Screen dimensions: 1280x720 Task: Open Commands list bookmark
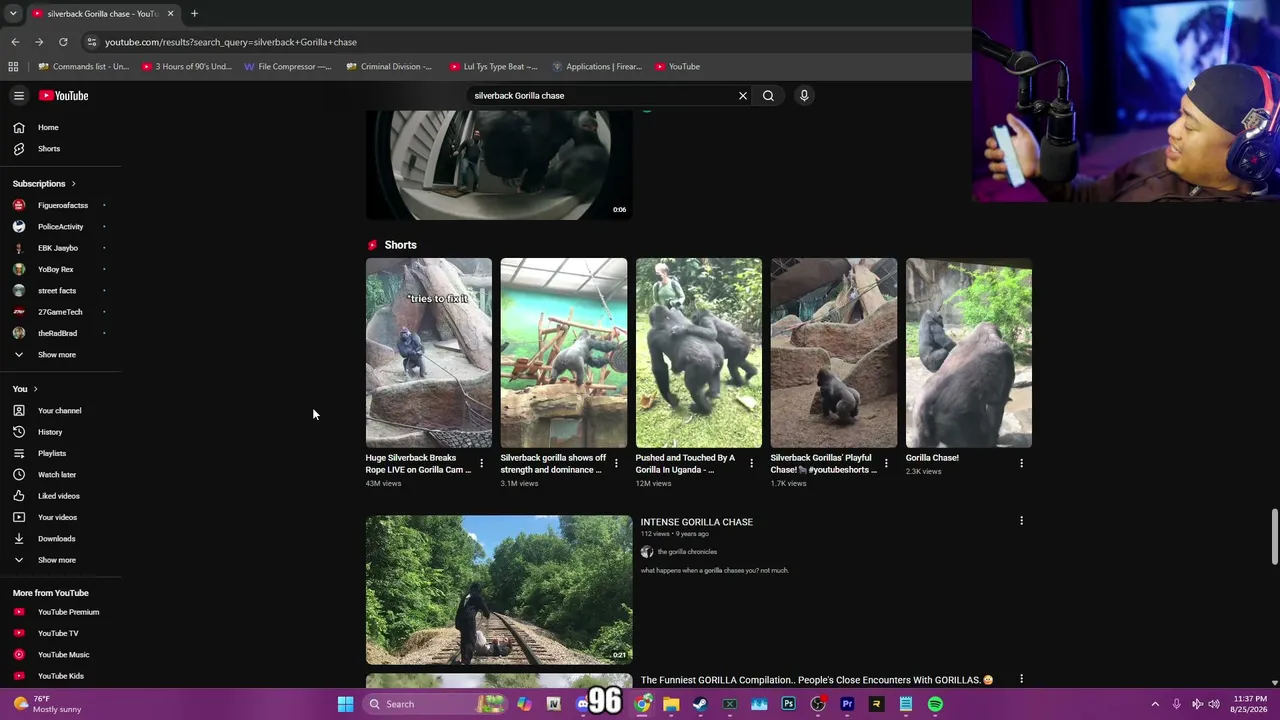coord(84,67)
